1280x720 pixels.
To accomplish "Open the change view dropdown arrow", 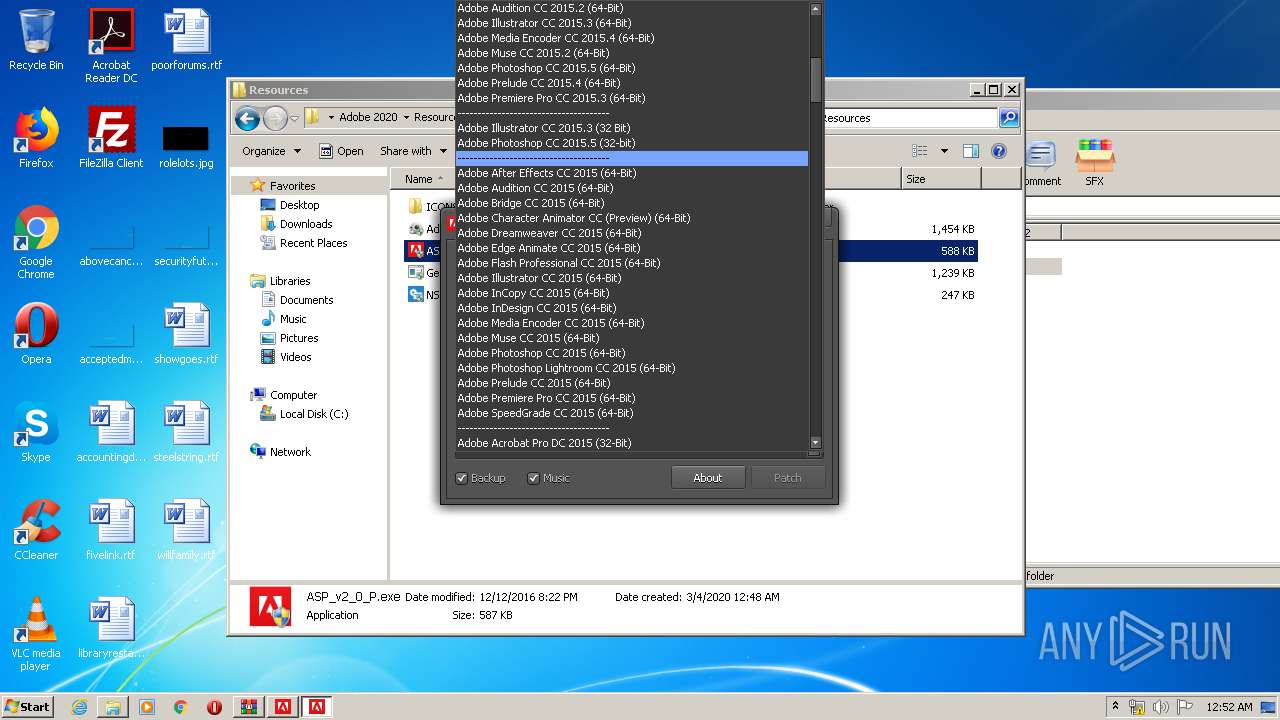I will point(944,151).
